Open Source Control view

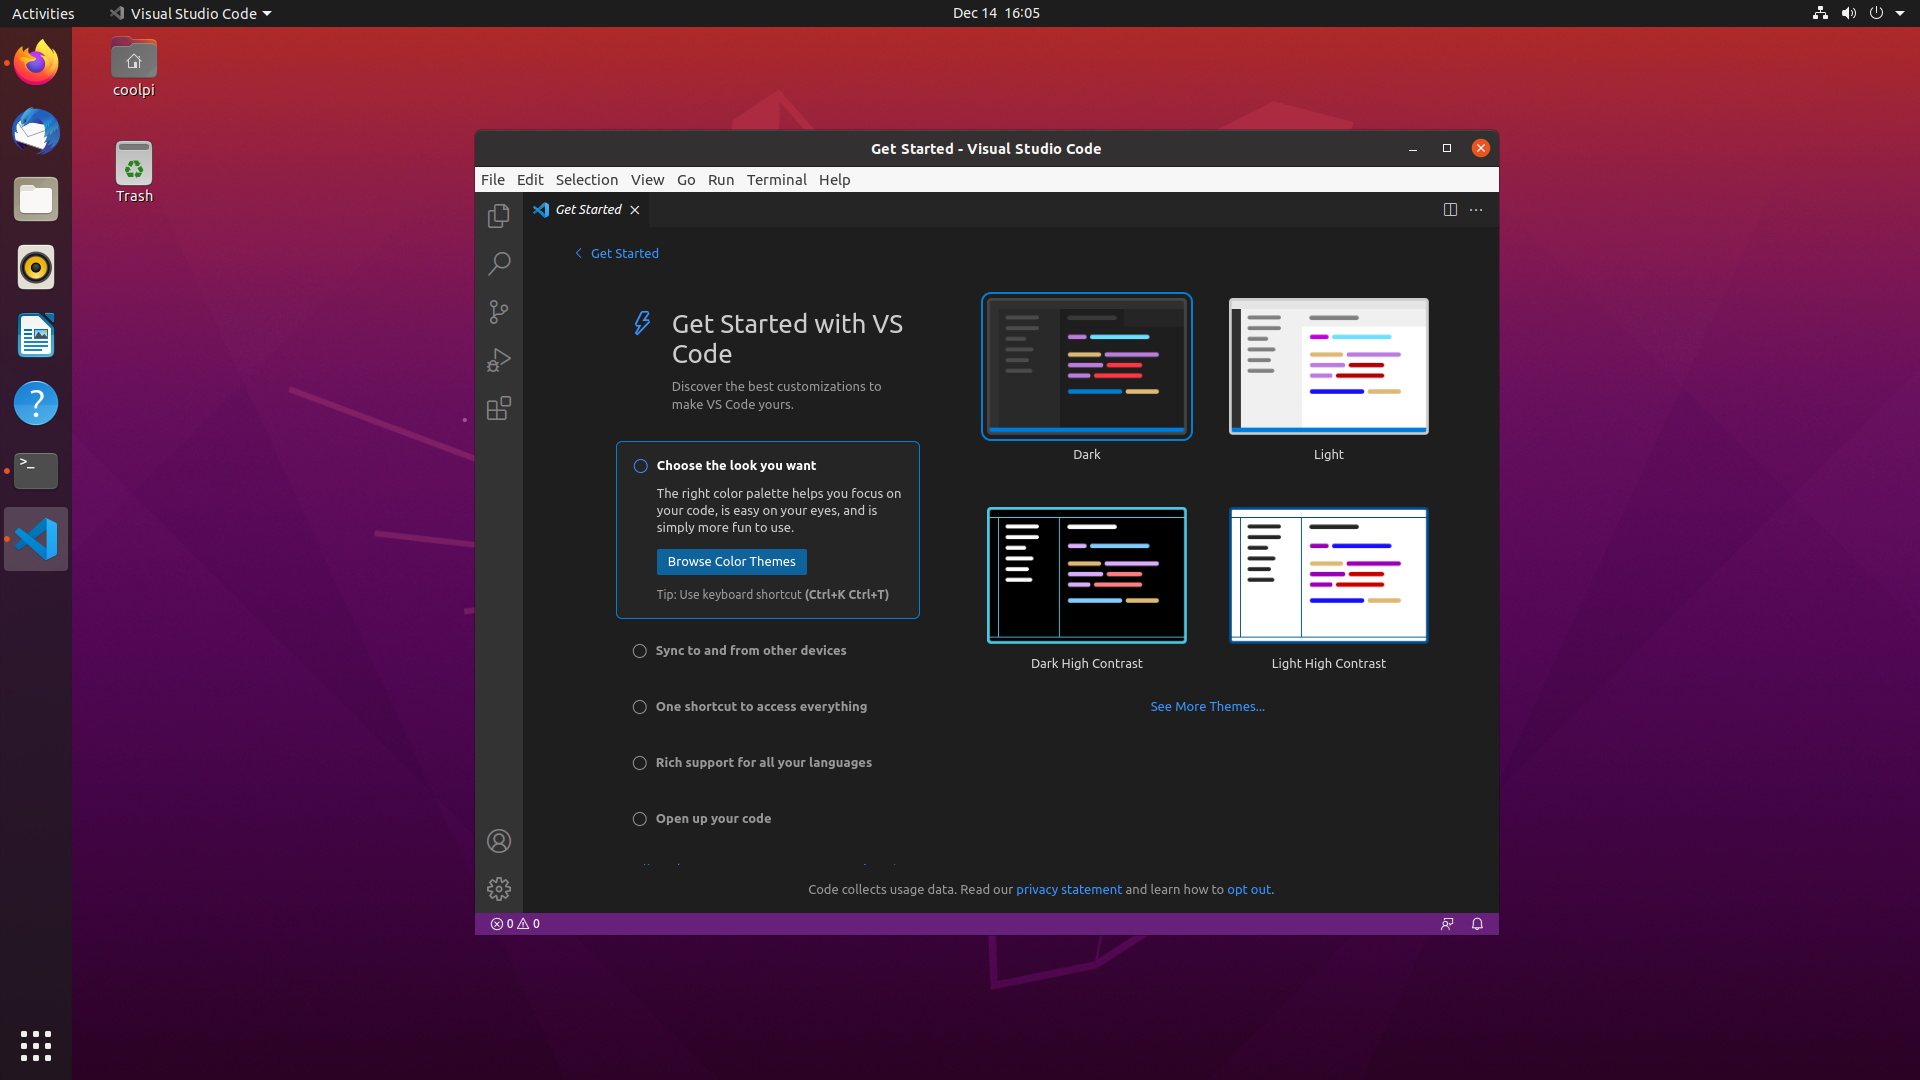click(x=498, y=312)
